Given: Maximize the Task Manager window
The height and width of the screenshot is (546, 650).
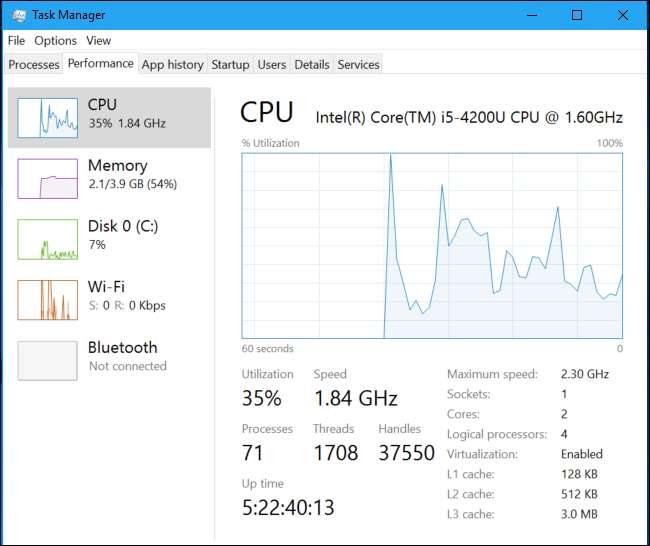Looking at the screenshot, I should pos(577,15).
